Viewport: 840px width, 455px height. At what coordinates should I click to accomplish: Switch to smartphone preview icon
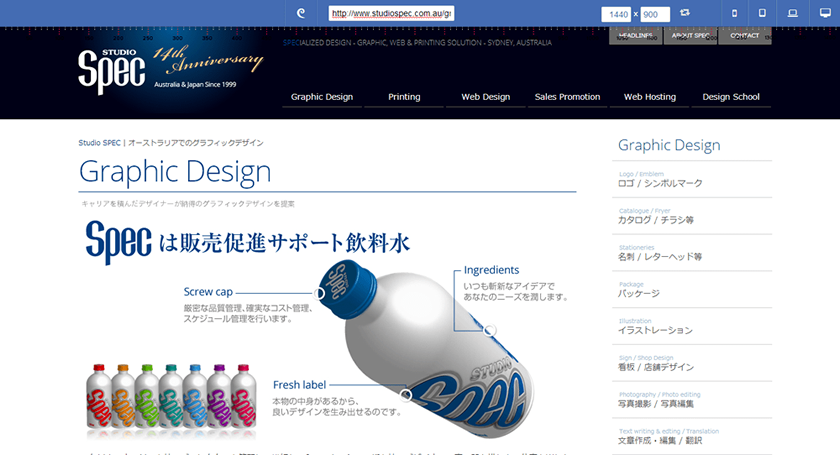pyautogui.click(x=735, y=13)
